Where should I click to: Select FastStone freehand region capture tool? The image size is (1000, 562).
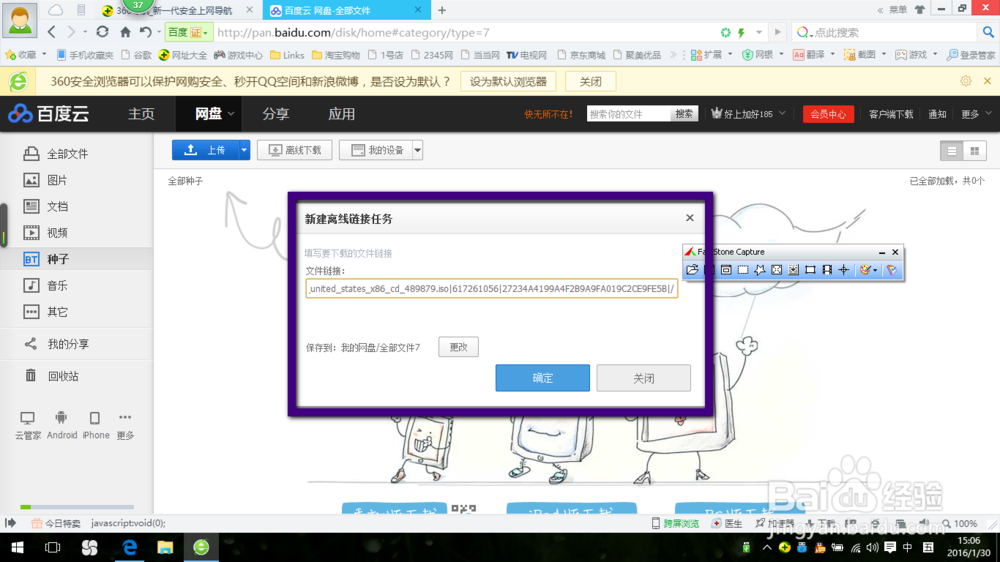[760, 270]
